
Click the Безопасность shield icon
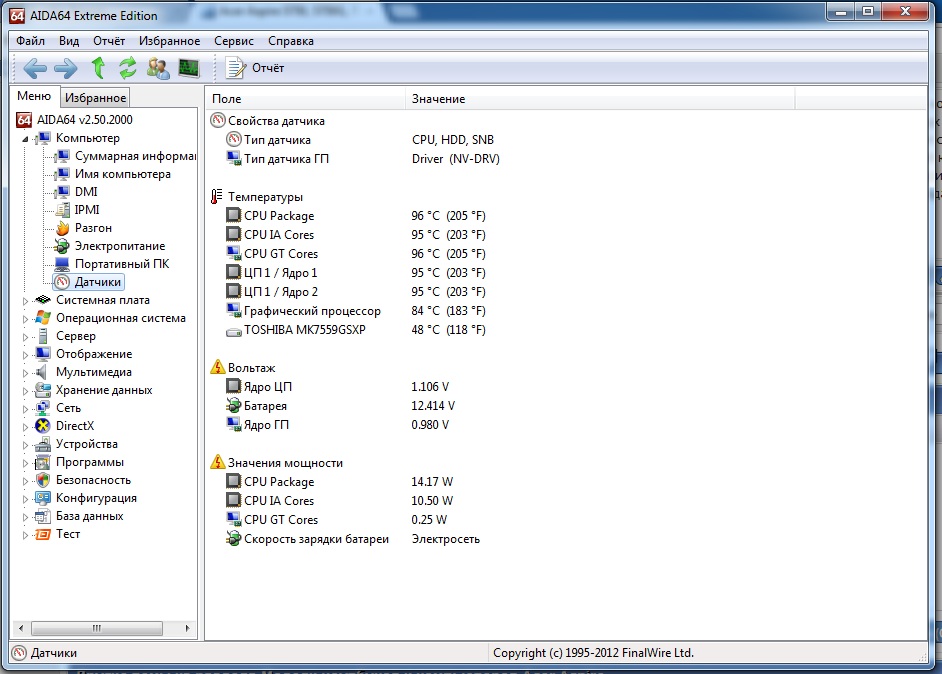tap(43, 480)
